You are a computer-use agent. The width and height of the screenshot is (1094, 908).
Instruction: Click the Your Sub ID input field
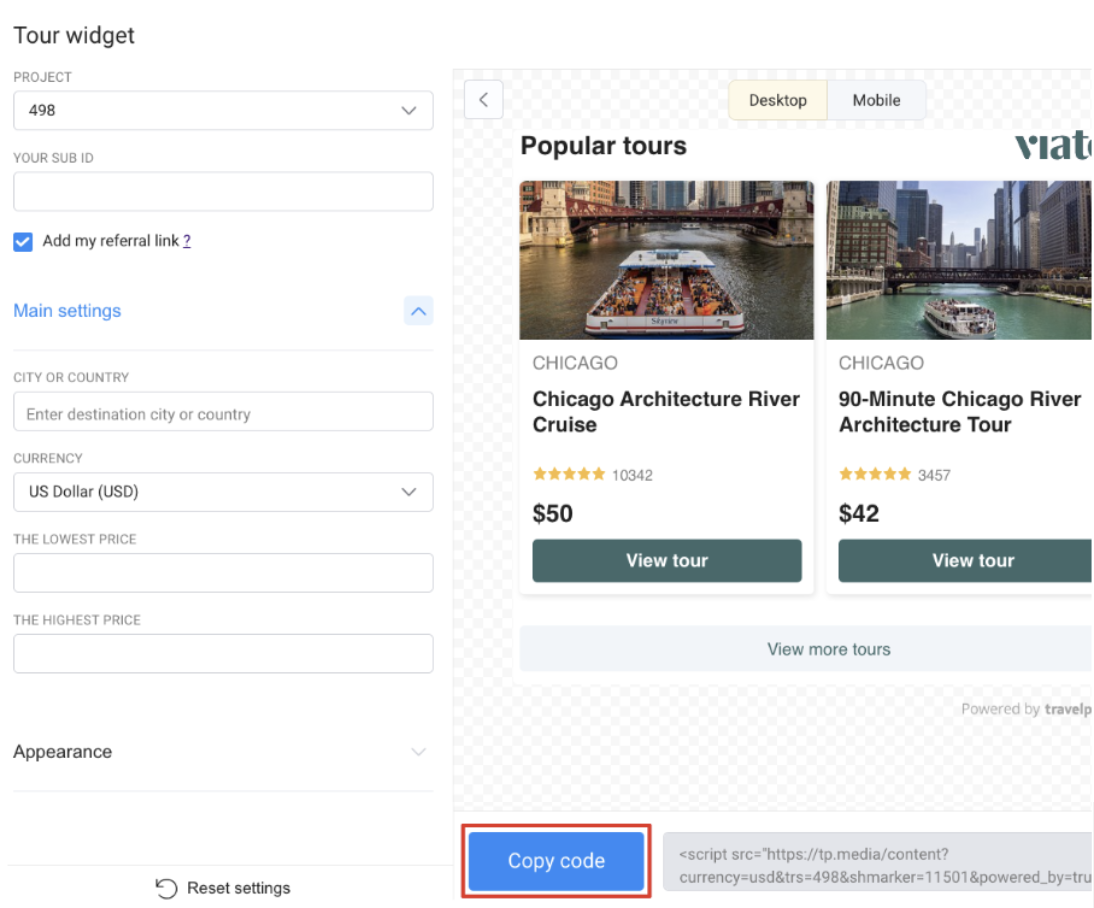click(223, 191)
